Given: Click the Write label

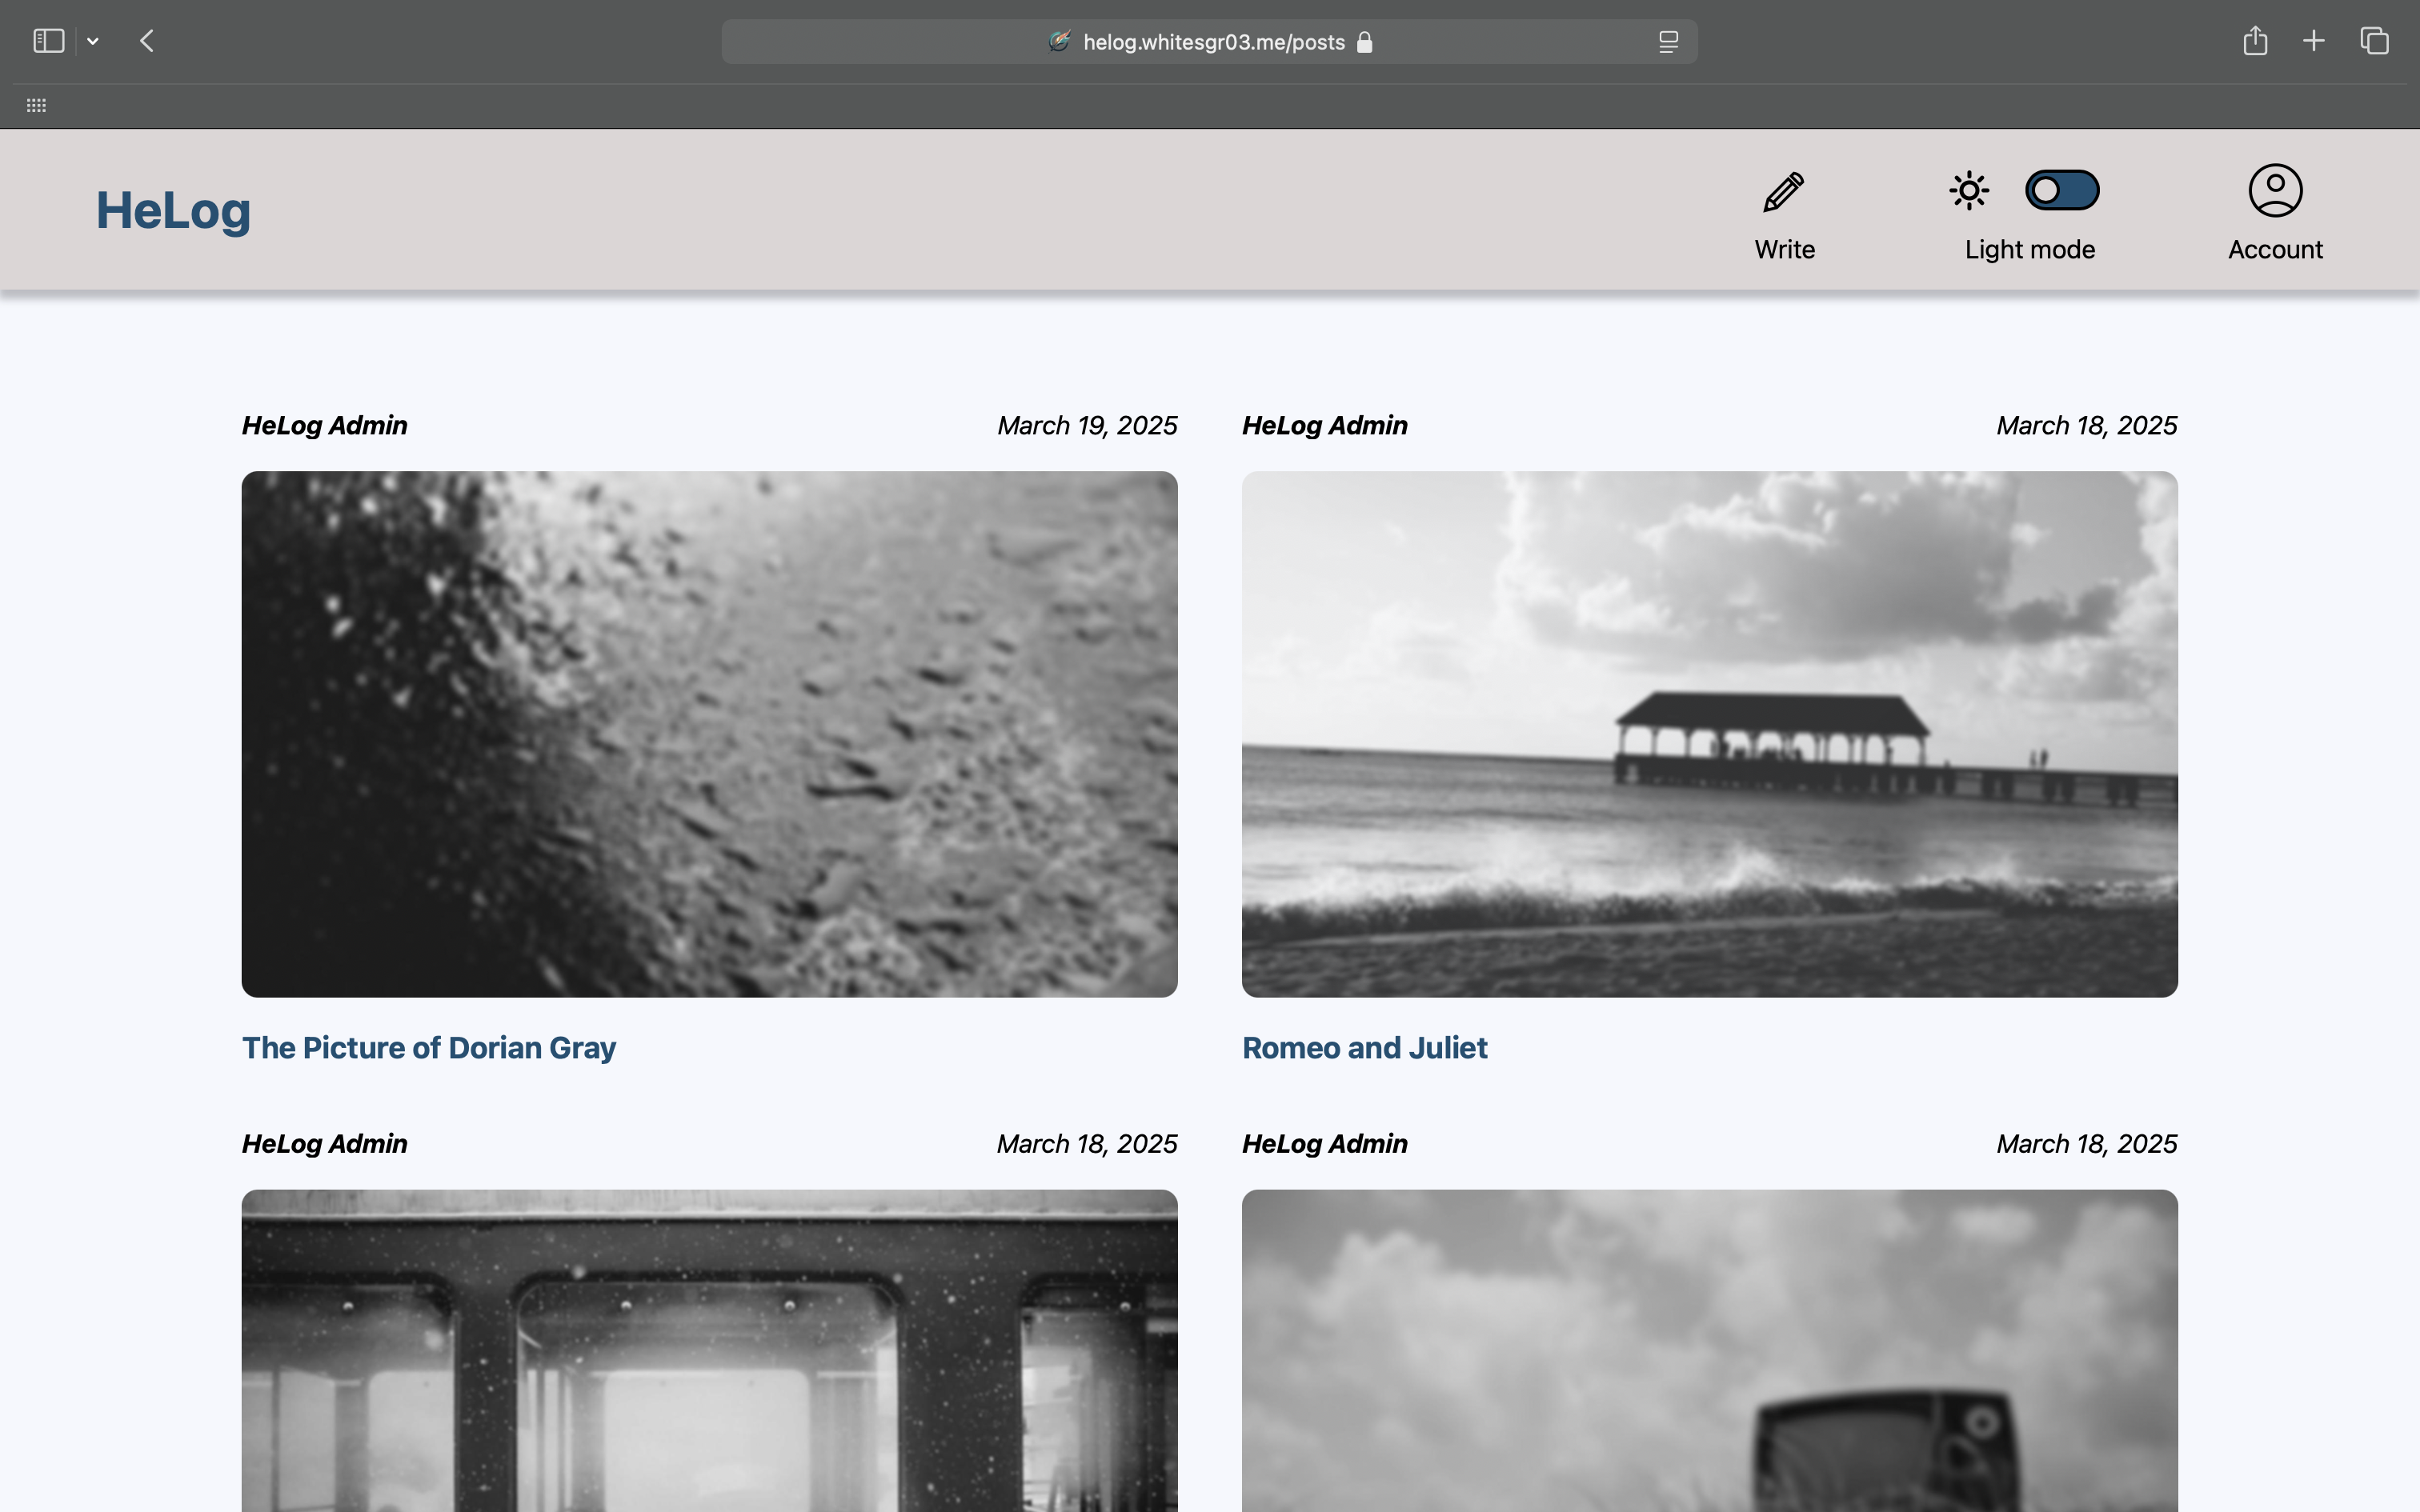Looking at the screenshot, I should coord(1784,249).
